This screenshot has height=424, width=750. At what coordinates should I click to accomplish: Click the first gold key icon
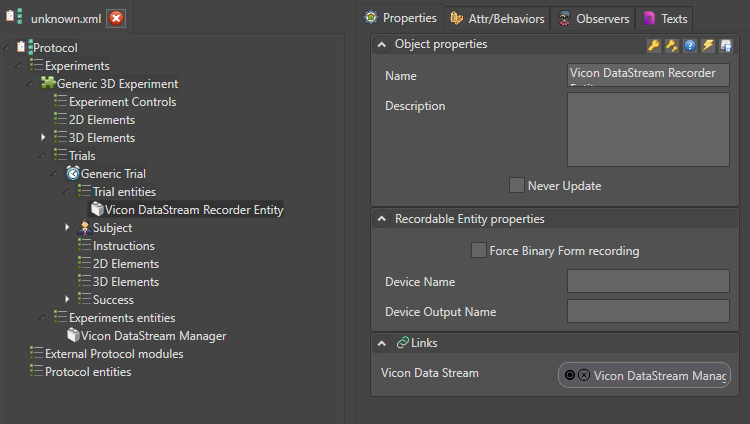[653, 45]
